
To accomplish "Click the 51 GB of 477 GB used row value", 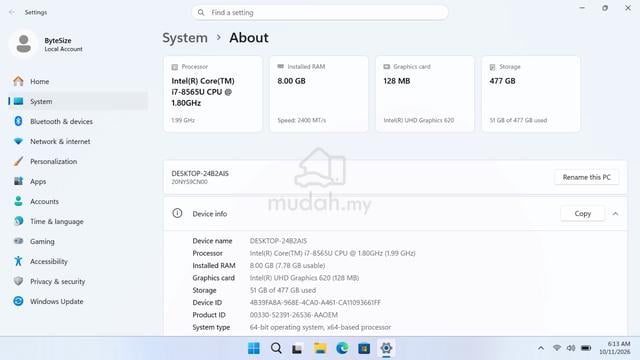I will 282,290.
